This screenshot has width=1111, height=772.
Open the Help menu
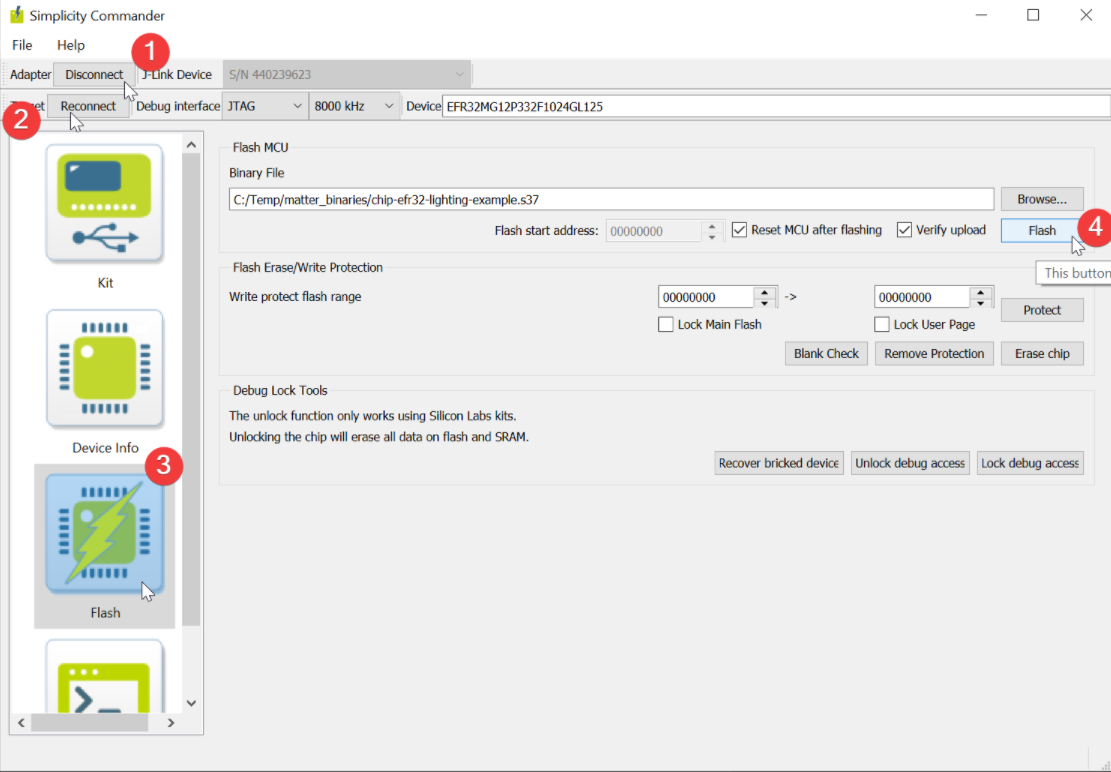71,45
